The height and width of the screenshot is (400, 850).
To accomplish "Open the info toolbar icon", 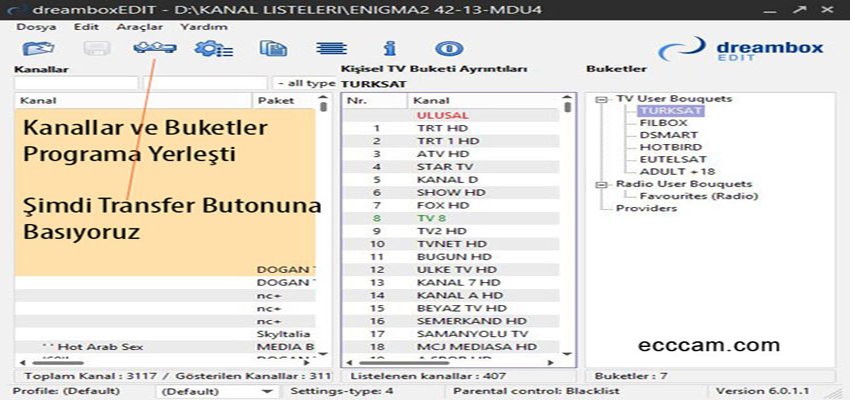I will (x=389, y=49).
